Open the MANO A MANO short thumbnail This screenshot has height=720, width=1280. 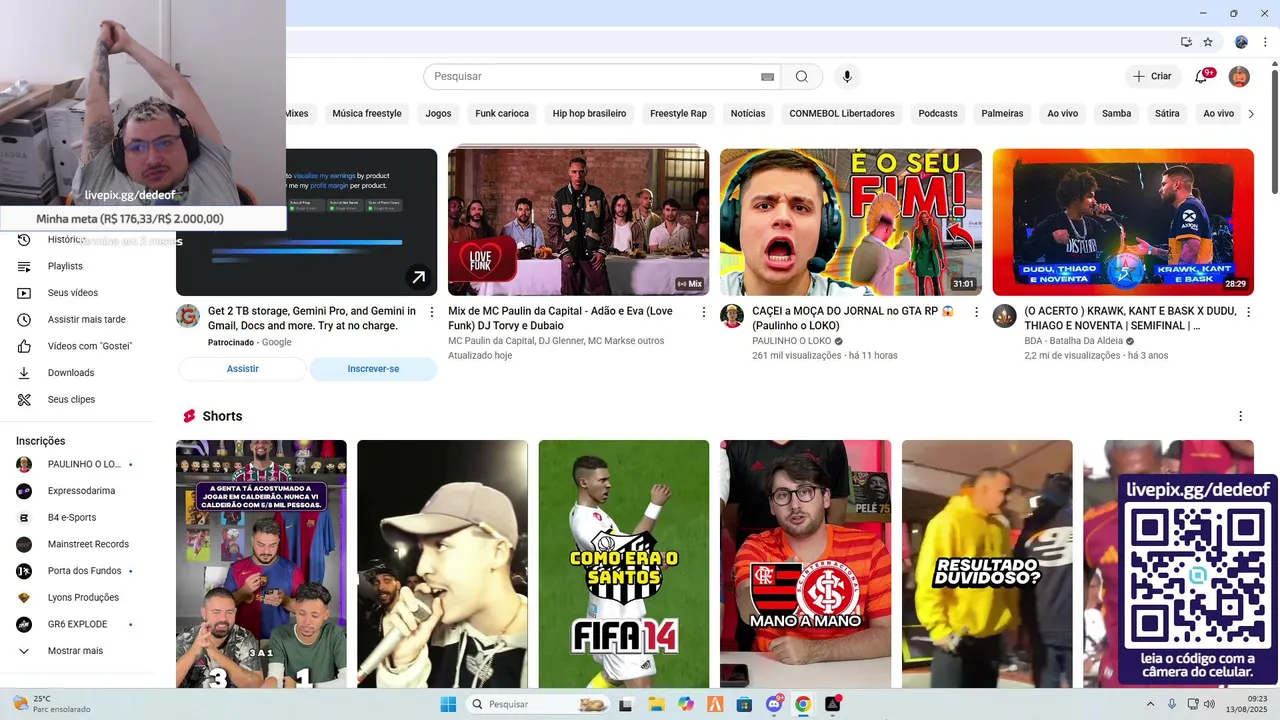coord(806,564)
